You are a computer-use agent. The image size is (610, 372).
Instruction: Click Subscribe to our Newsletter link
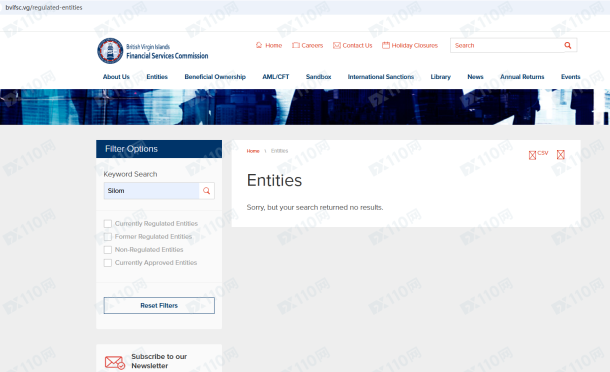(x=159, y=361)
